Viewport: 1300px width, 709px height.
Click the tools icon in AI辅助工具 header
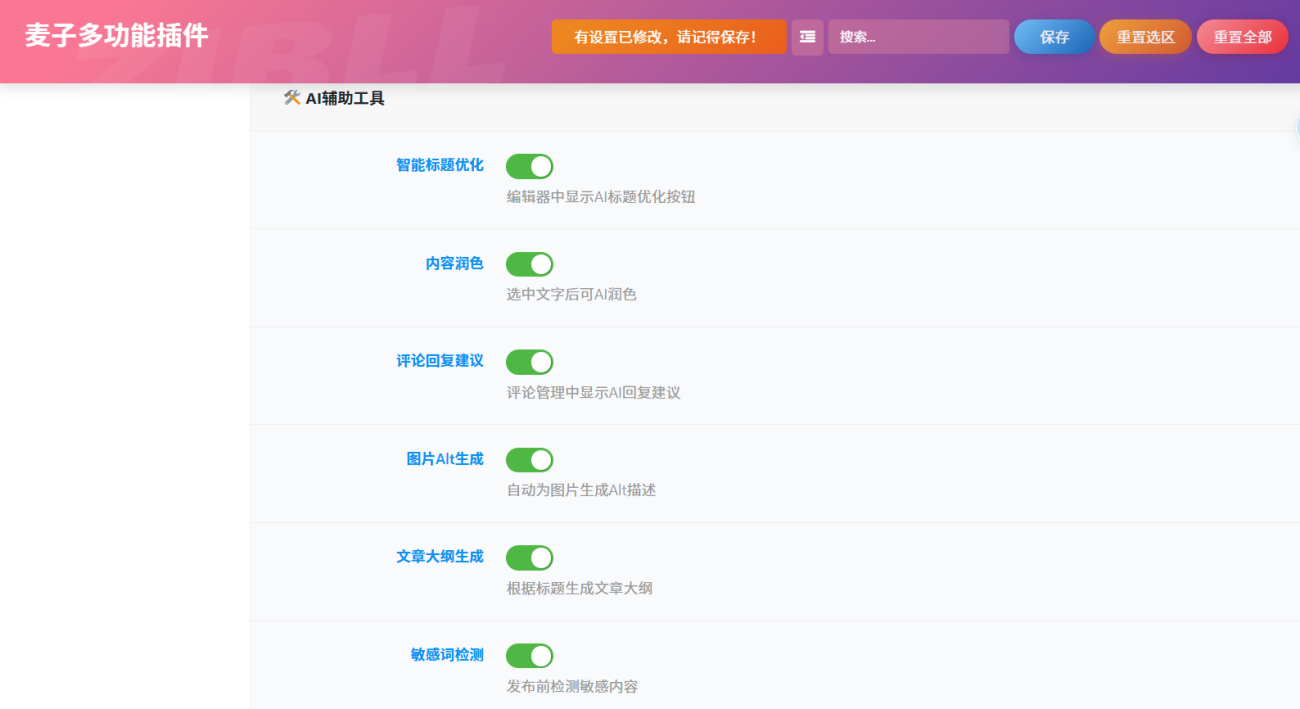[292, 98]
